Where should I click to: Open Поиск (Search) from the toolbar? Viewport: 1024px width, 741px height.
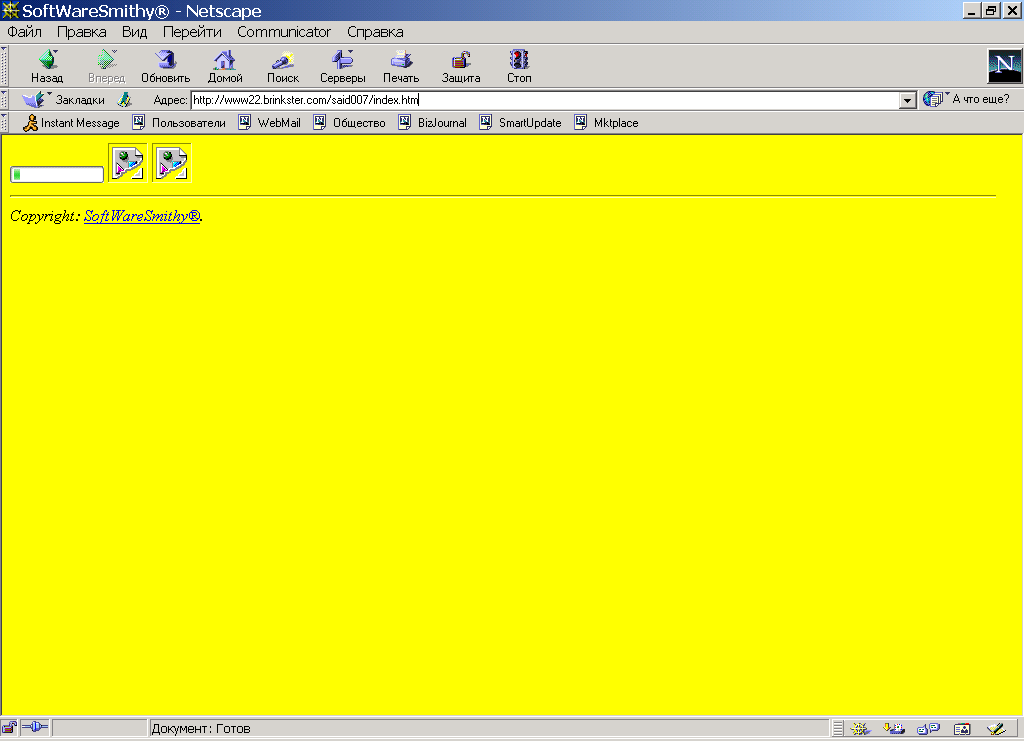(283, 67)
